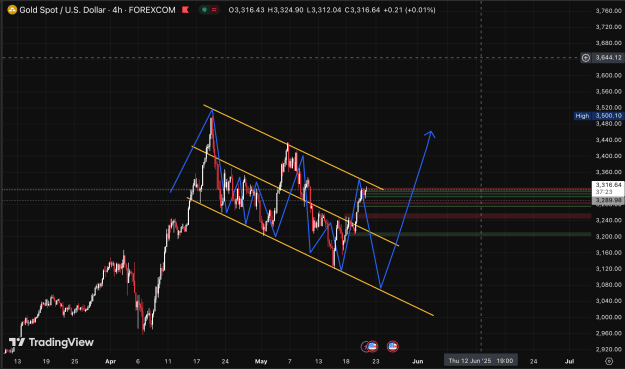Click the 3,000.00 price scale value

tap(608, 317)
